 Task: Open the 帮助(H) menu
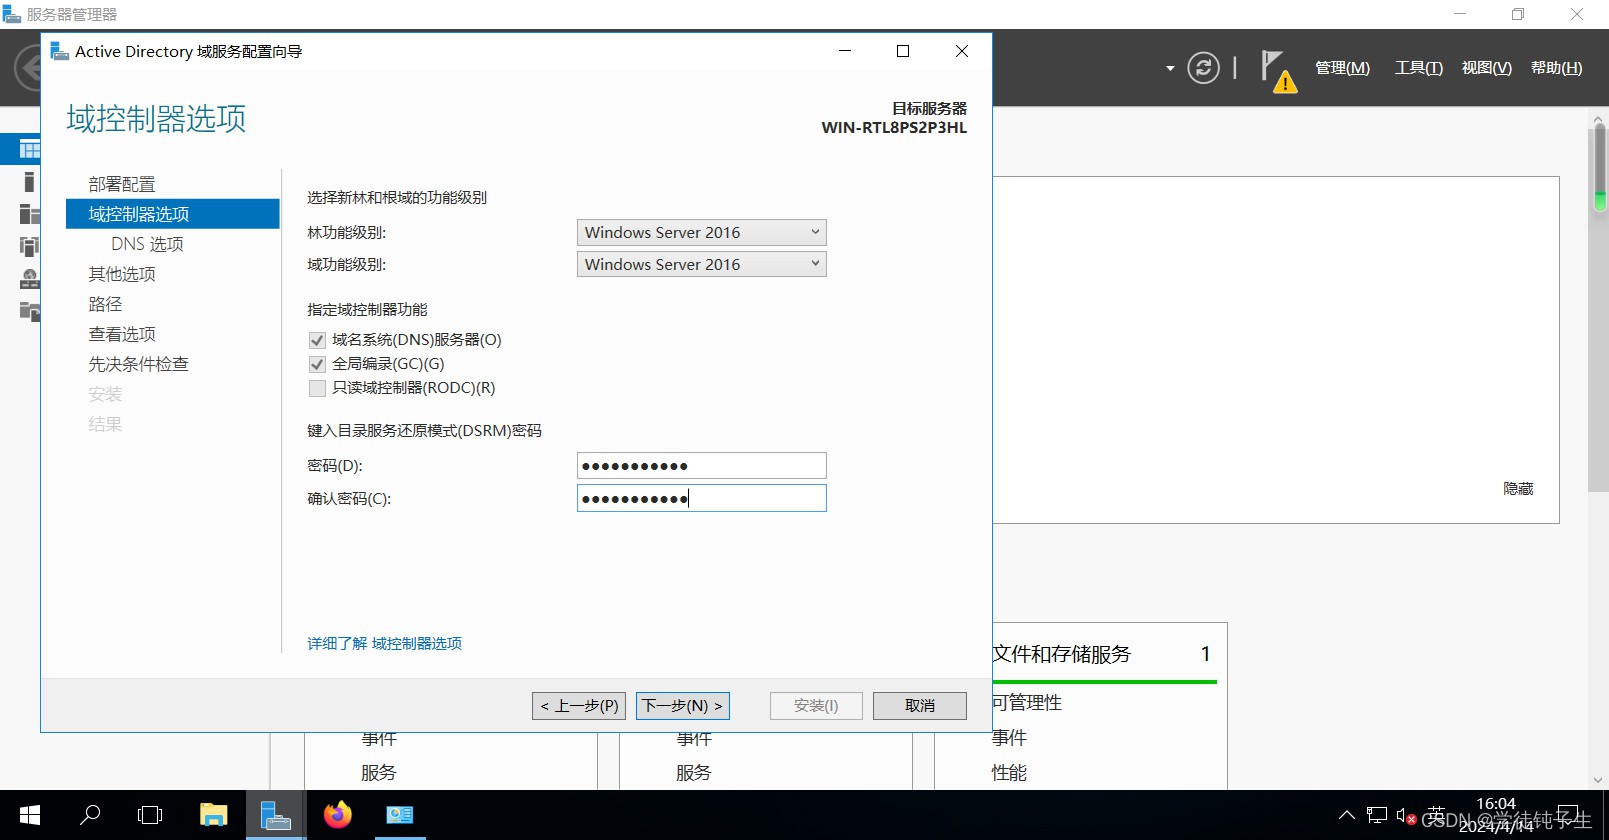[x=1556, y=68]
